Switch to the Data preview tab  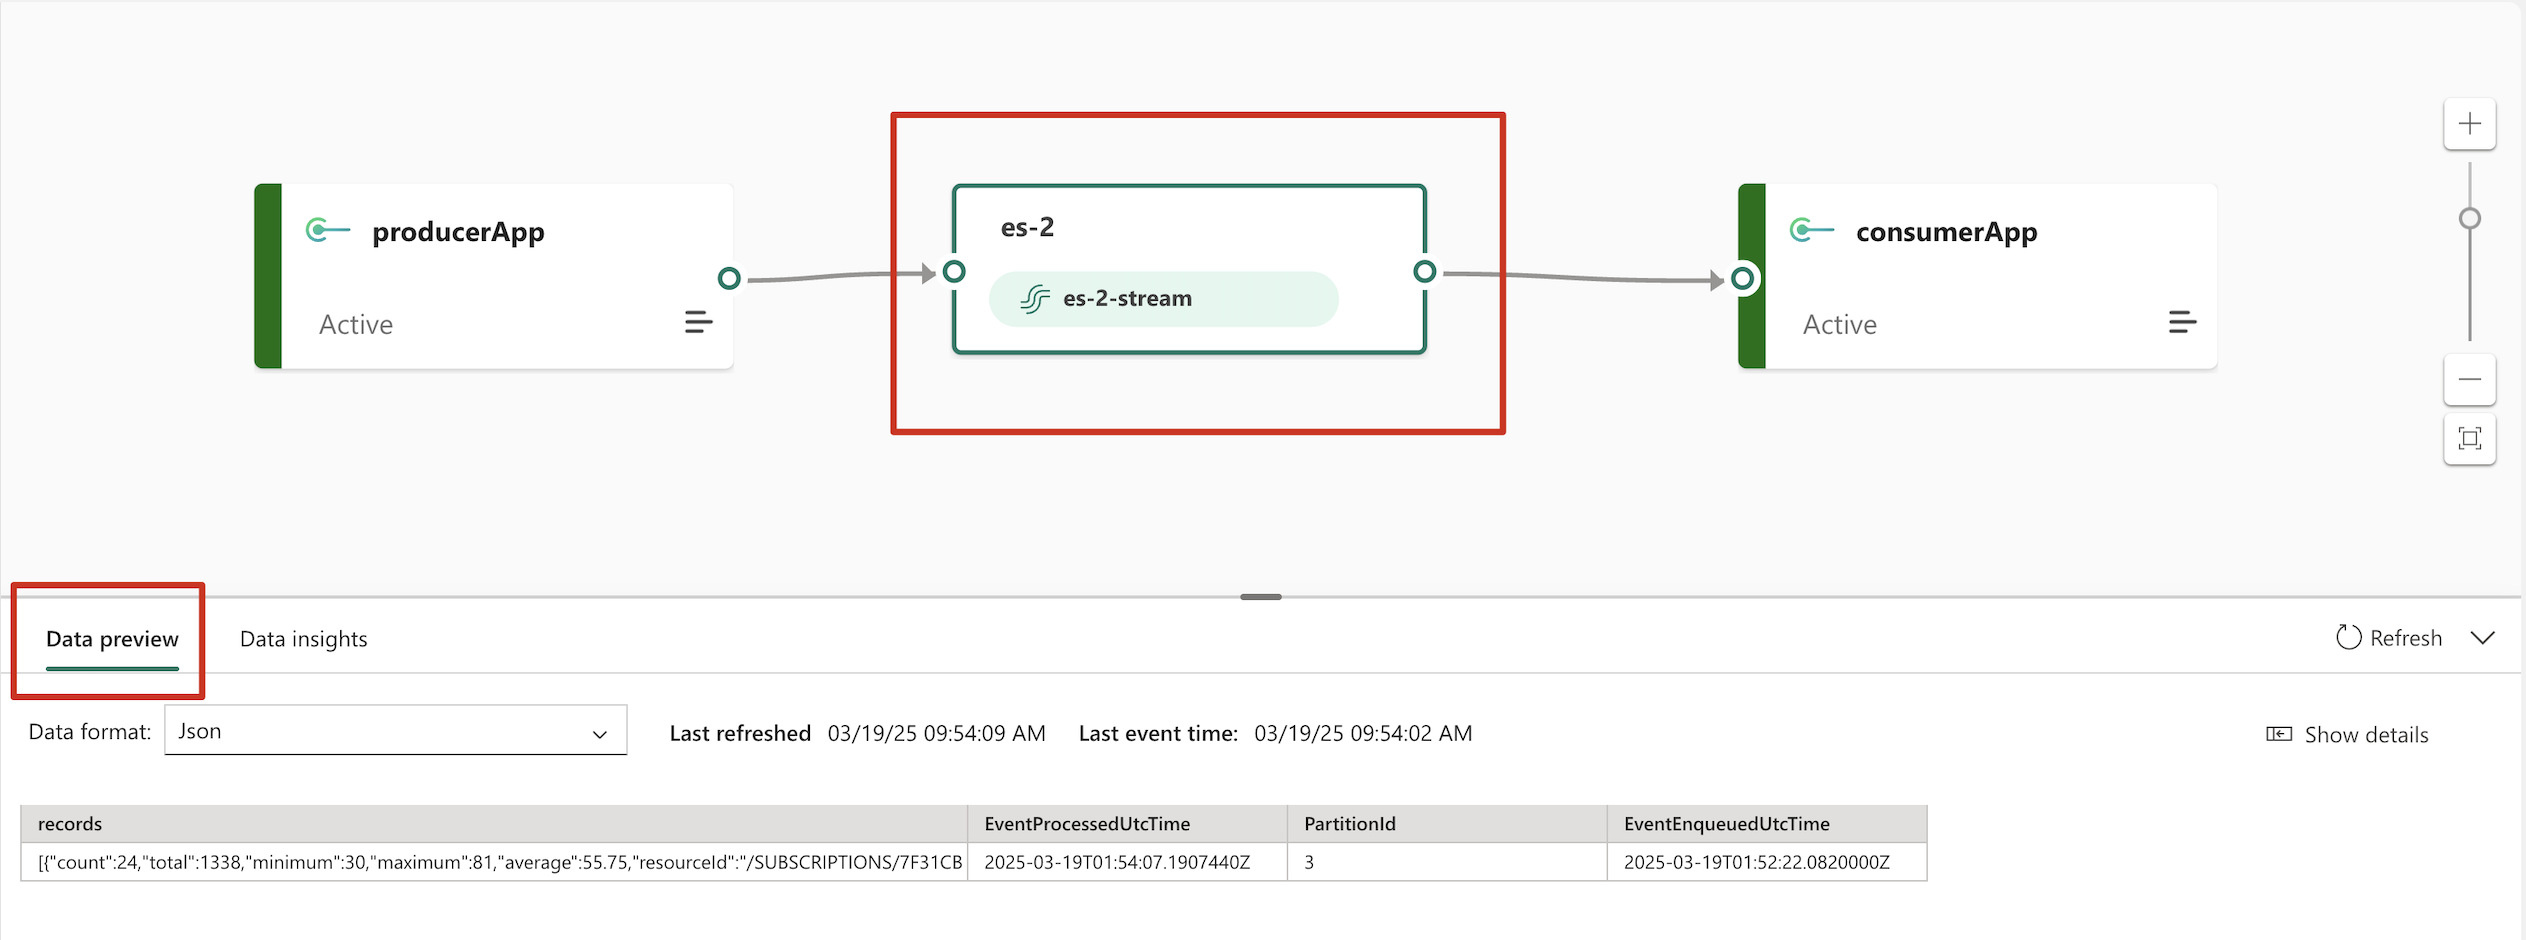coord(112,639)
